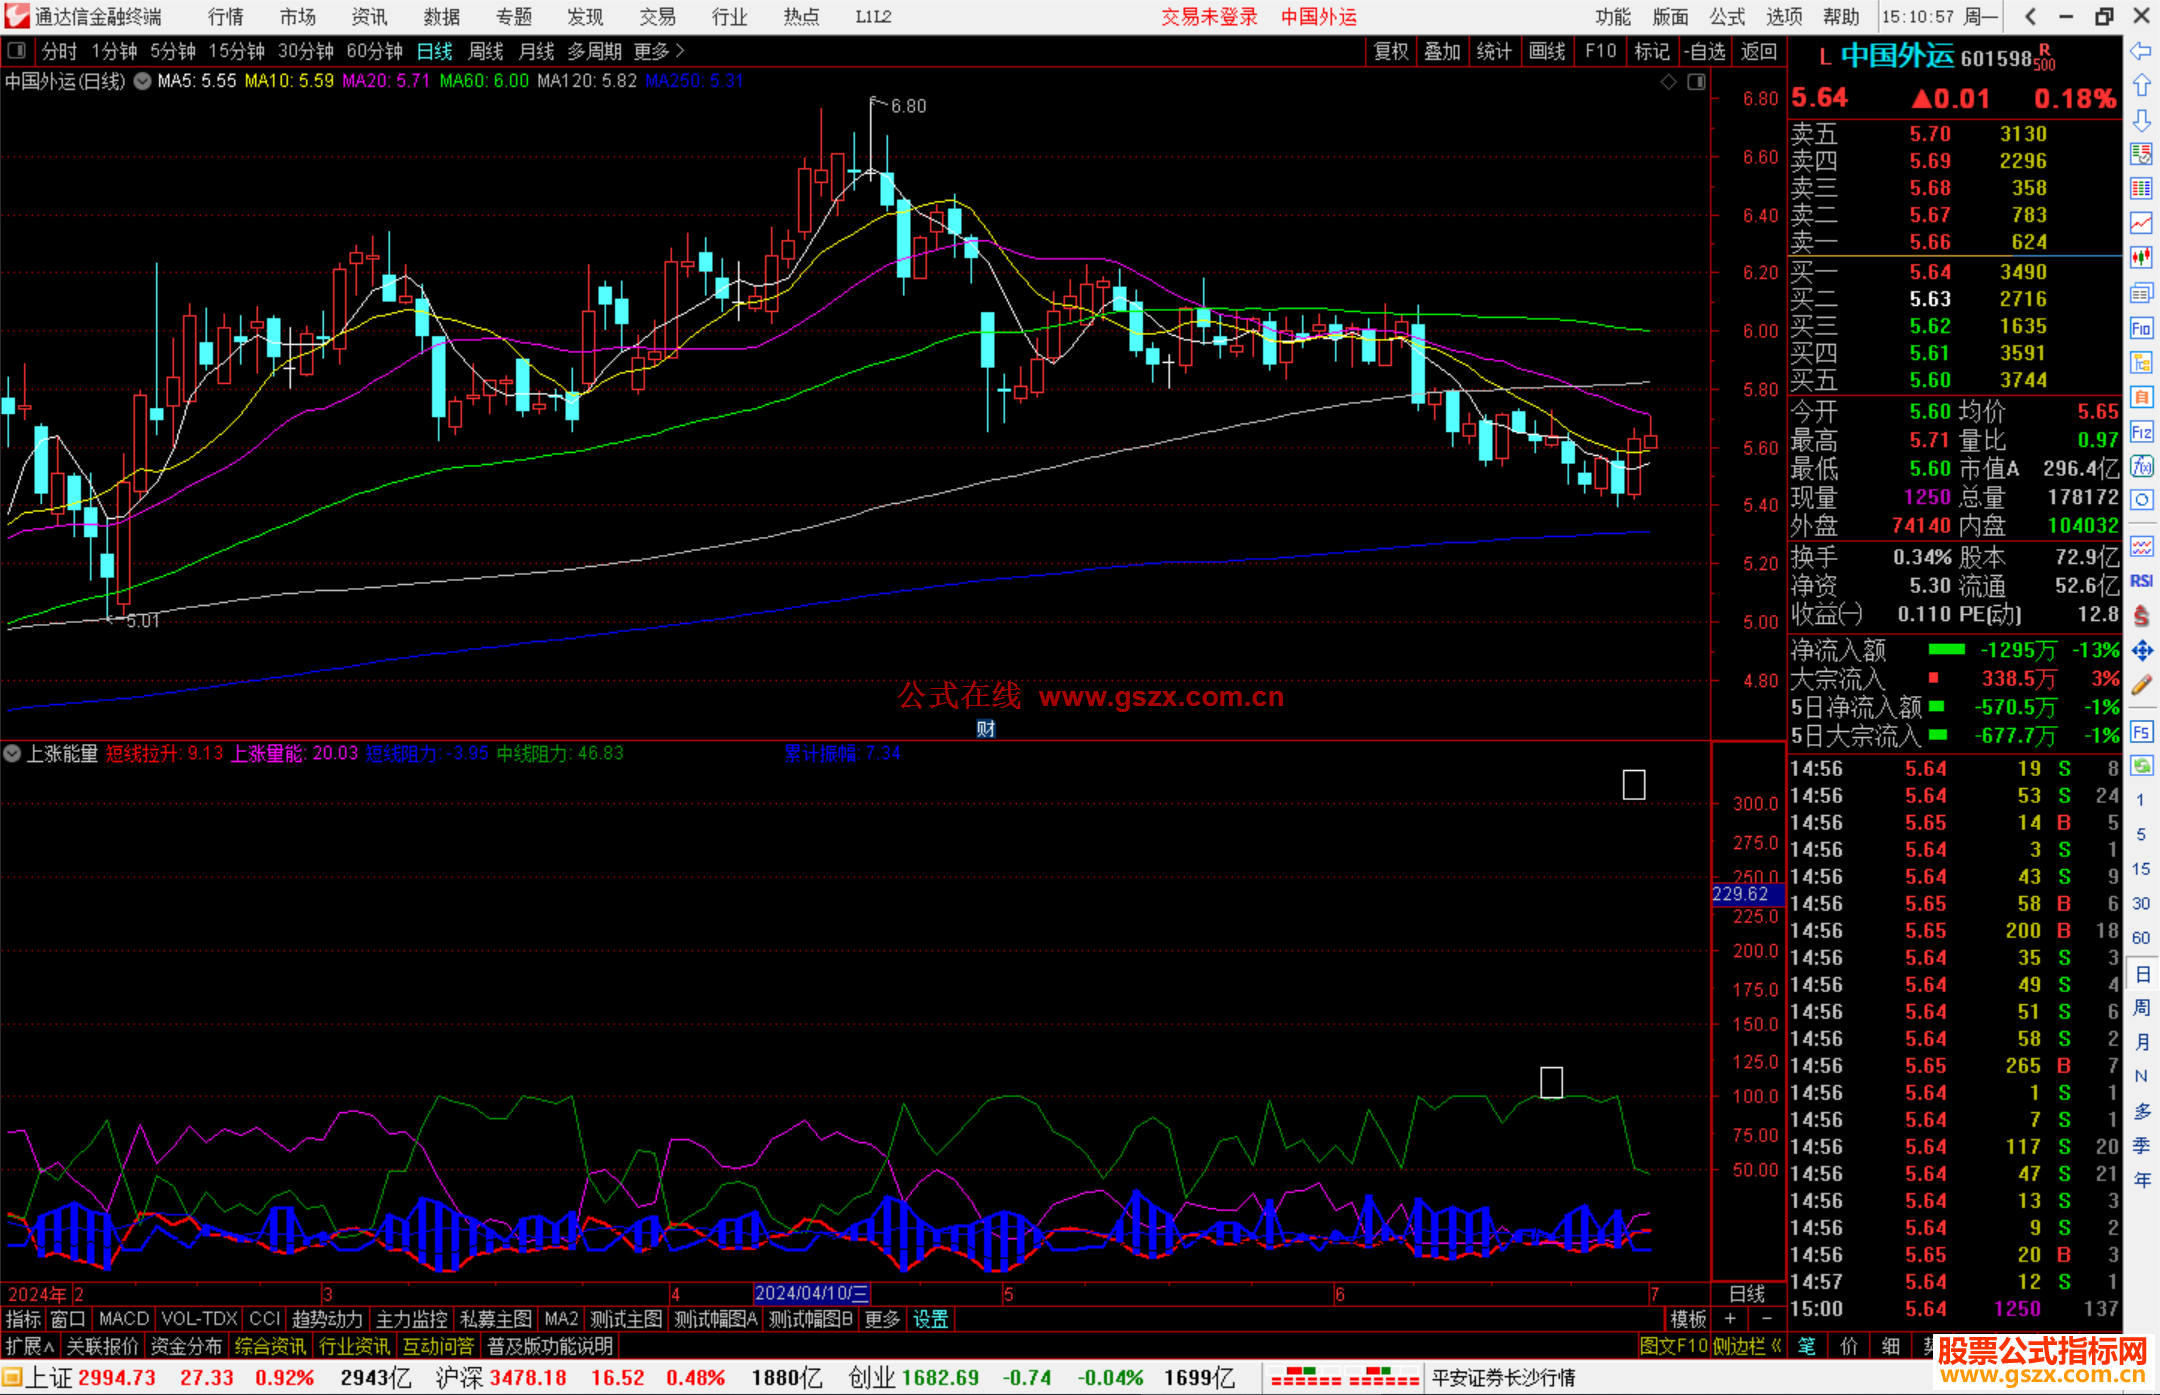Open the 公式 menu
Screen dimensions: 2160x1395
[1726, 17]
